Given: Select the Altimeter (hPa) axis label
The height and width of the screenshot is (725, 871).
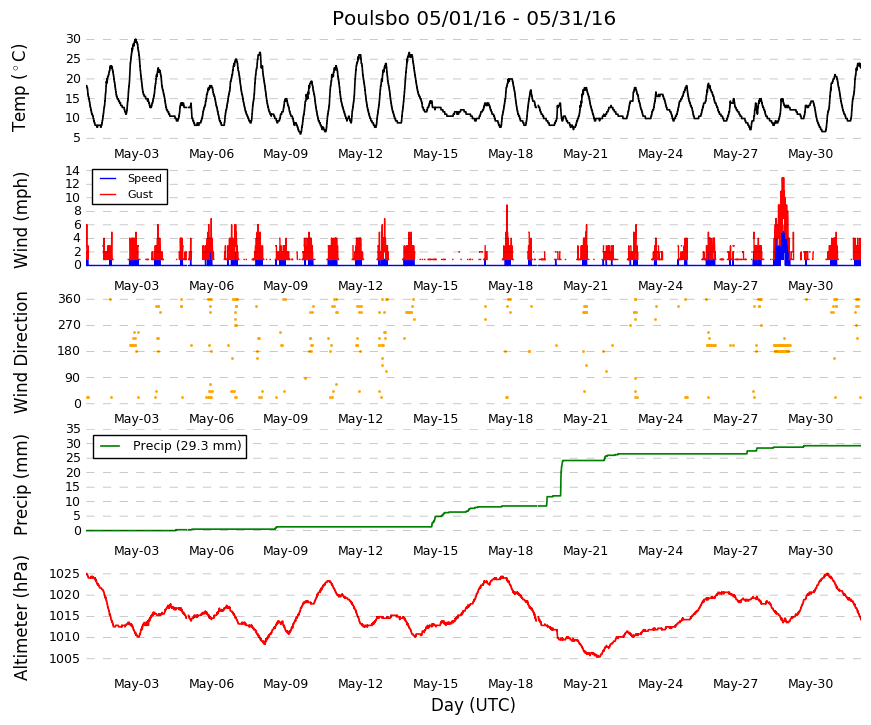Looking at the screenshot, I should (20, 617).
